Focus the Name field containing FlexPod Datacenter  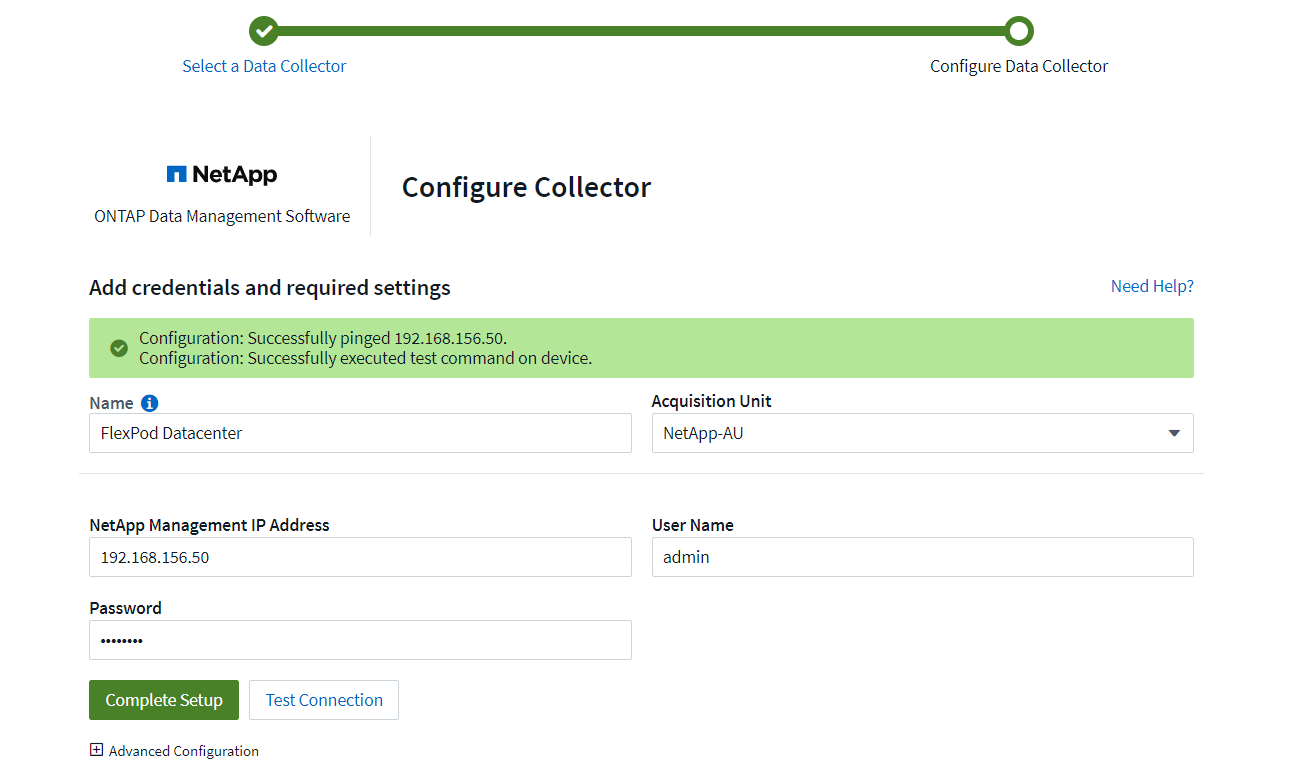pyautogui.click(x=360, y=434)
